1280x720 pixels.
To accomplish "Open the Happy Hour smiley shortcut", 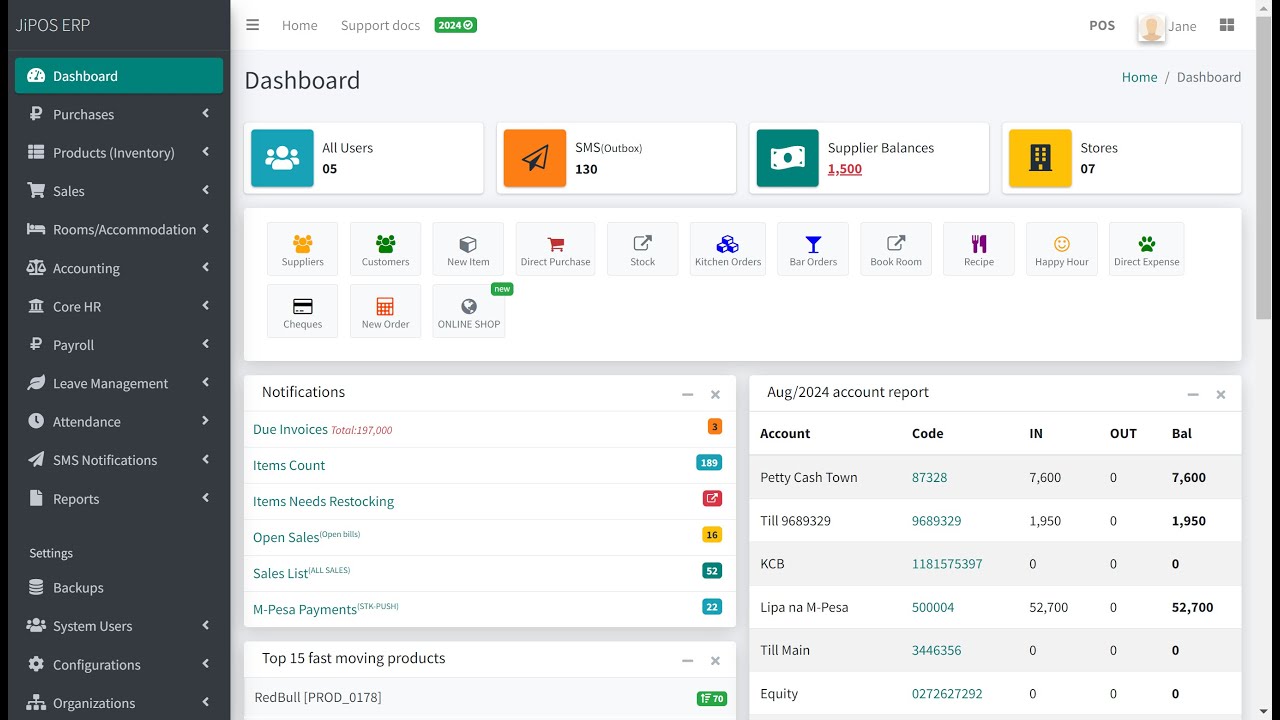I will [1062, 249].
